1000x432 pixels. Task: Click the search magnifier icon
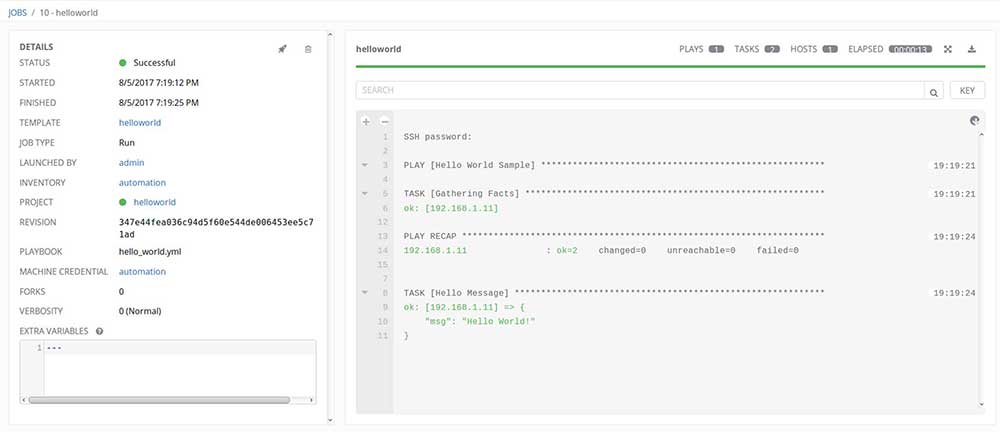[933, 91]
